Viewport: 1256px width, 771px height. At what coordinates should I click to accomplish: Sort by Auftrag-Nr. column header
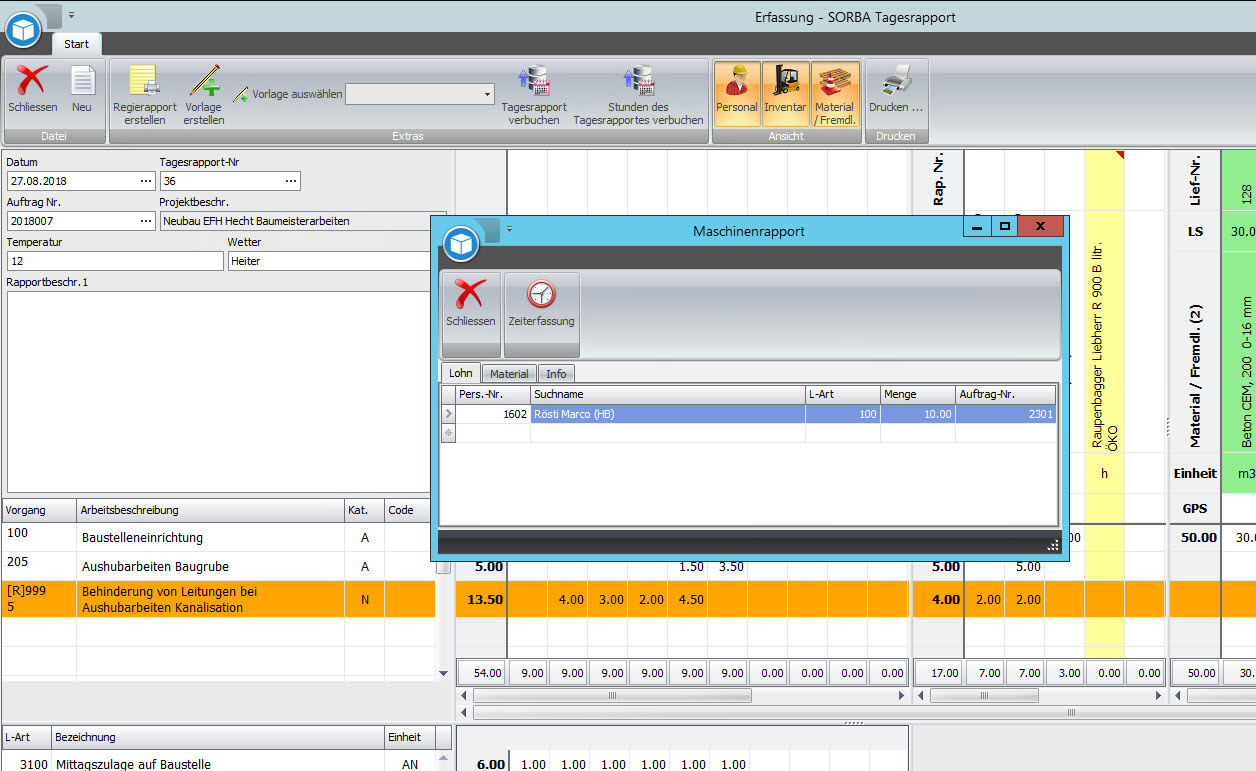pyautogui.click(x=1006, y=395)
